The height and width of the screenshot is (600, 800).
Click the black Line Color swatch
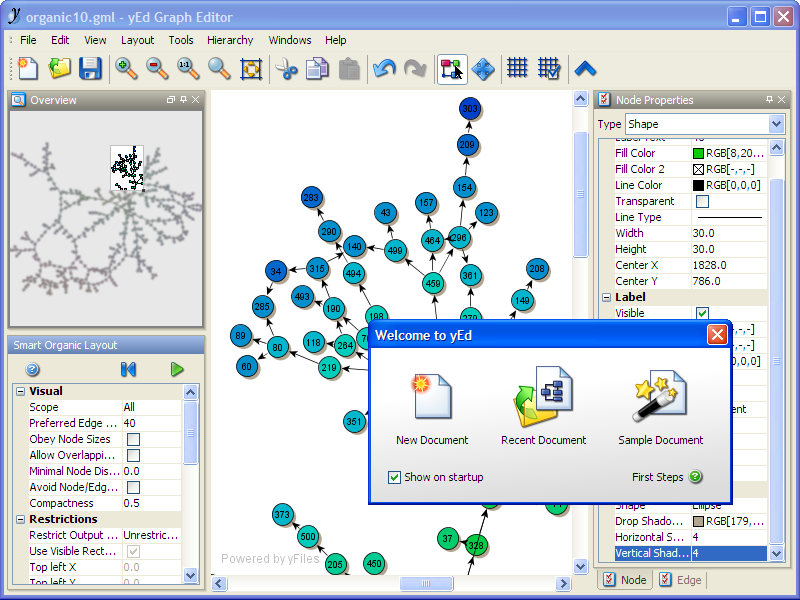[x=698, y=186]
